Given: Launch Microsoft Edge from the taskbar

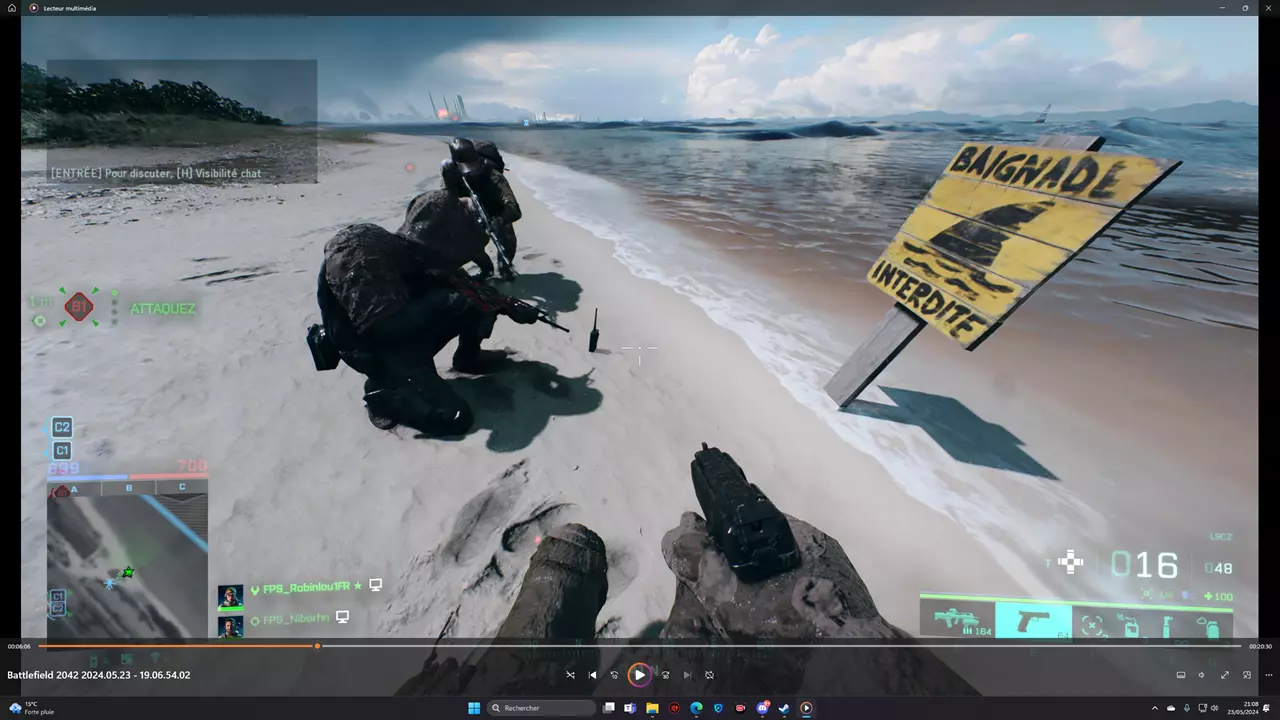Looking at the screenshot, I should (696, 708).
